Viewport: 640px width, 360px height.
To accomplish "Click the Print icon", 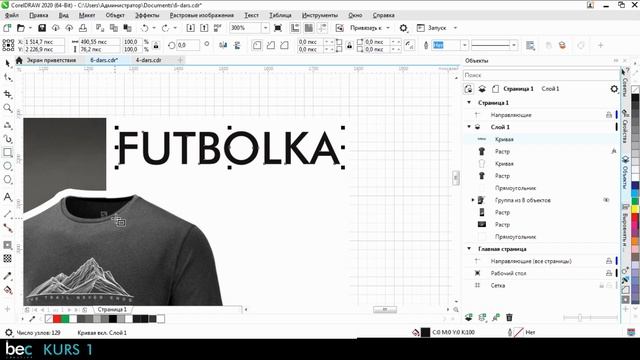I will pyautogui.click(x=83, y=28).
